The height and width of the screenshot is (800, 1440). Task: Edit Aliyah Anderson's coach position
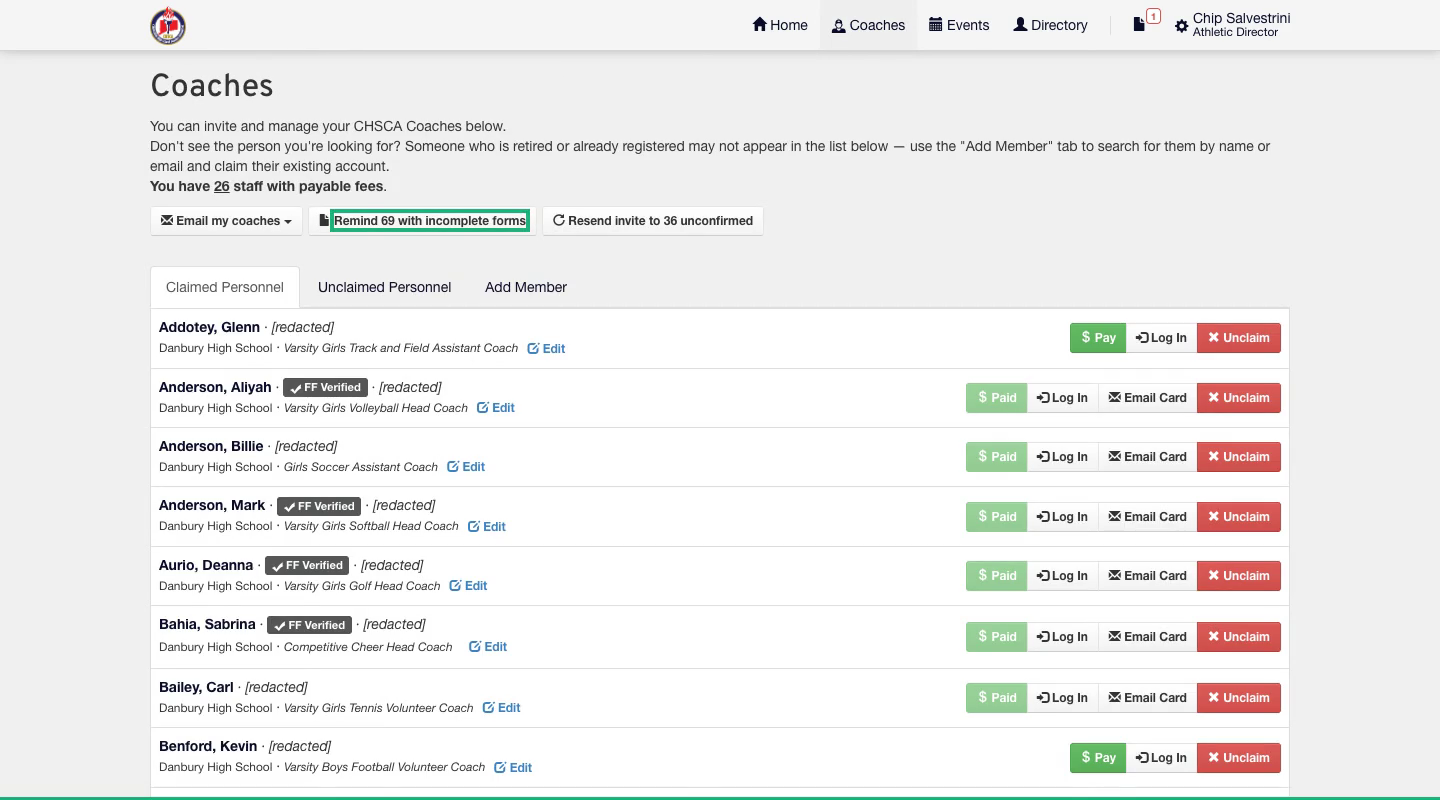[496, 408]
